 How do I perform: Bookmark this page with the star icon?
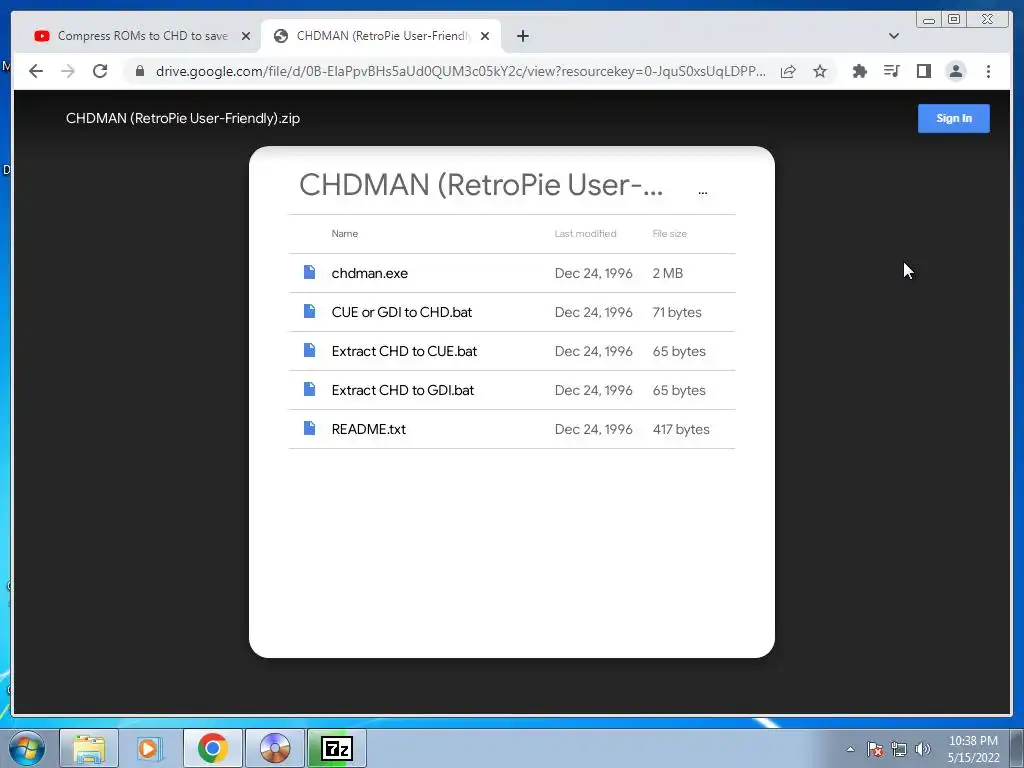coord(820,71)
